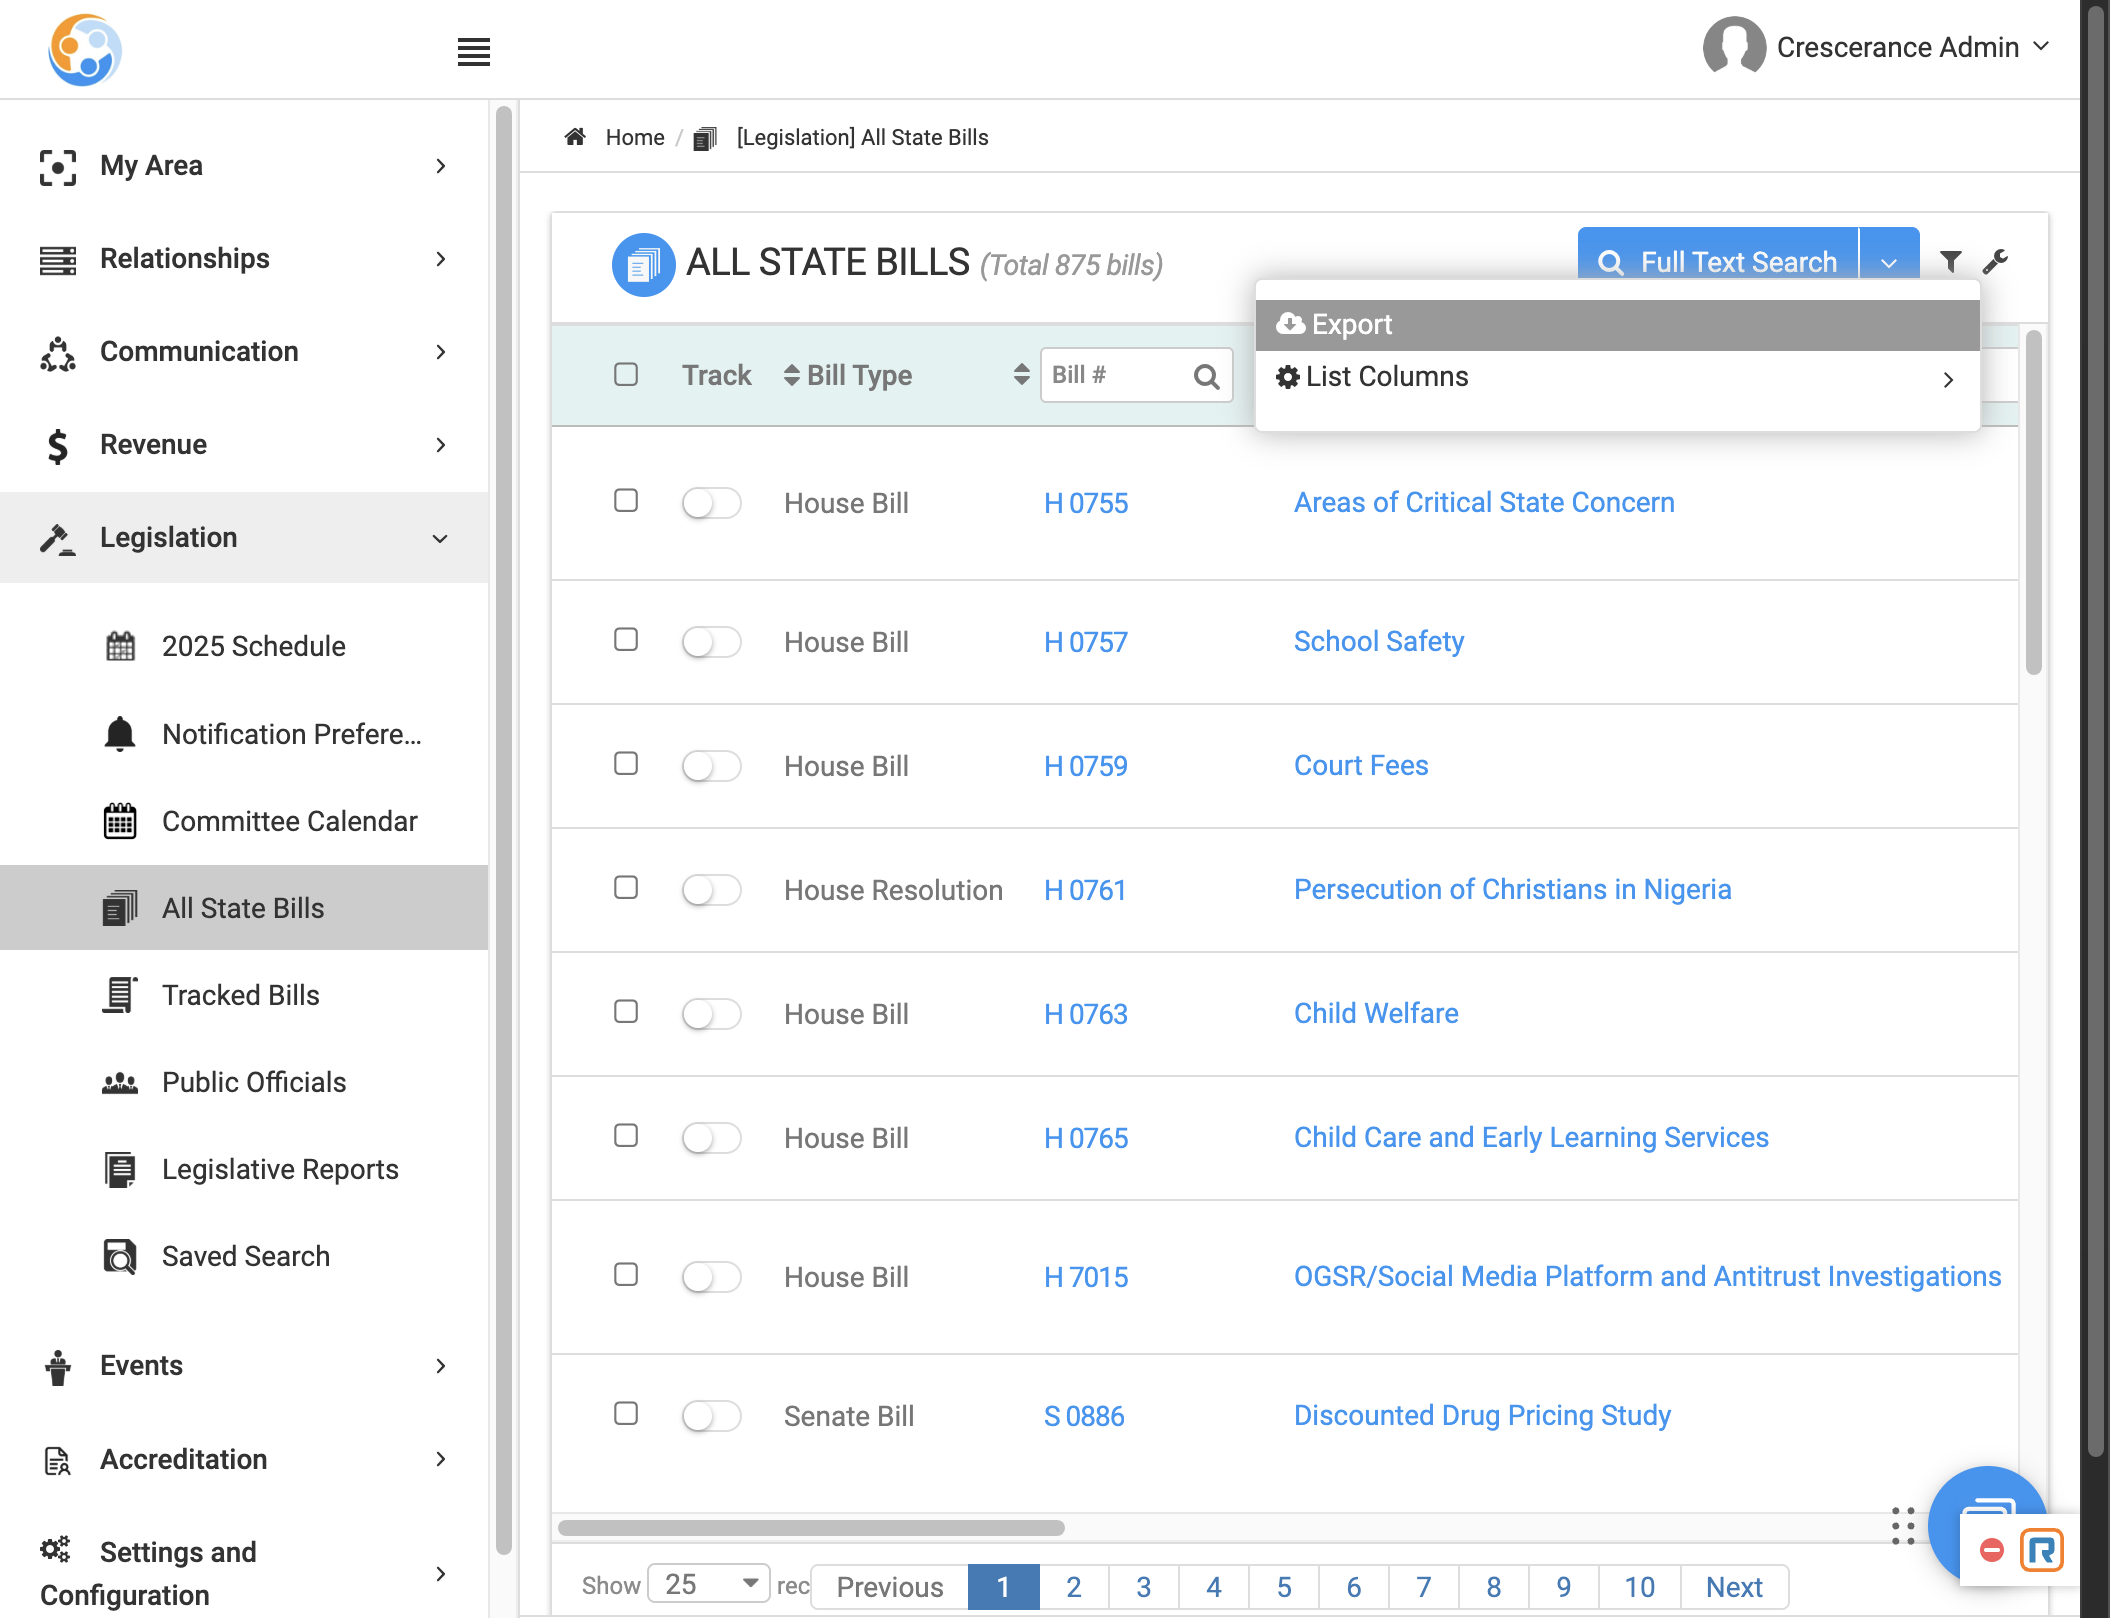Viewport: 2110px width, 1618px height.
Task: Check the select-all checkbox in table header
Action: tap(626, 374)
